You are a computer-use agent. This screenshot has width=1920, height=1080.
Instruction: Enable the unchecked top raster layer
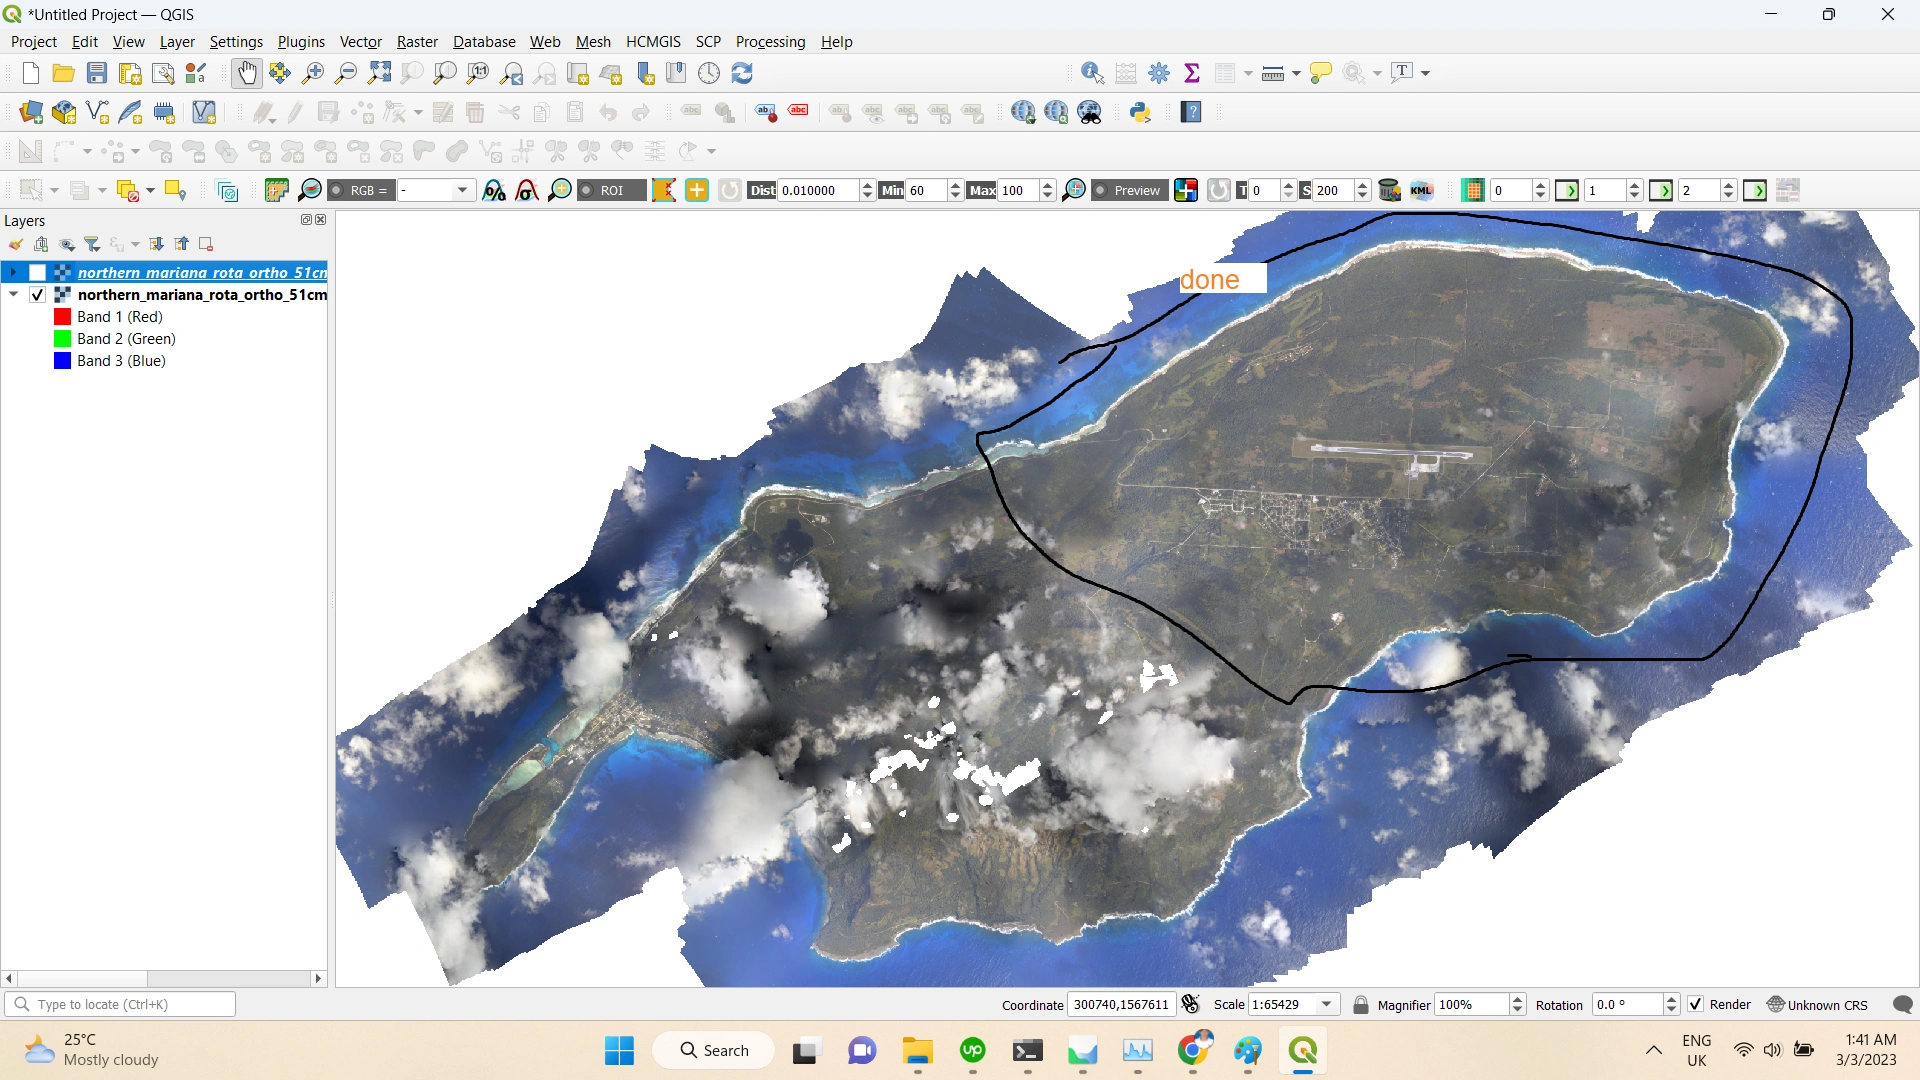click(38, 273)
